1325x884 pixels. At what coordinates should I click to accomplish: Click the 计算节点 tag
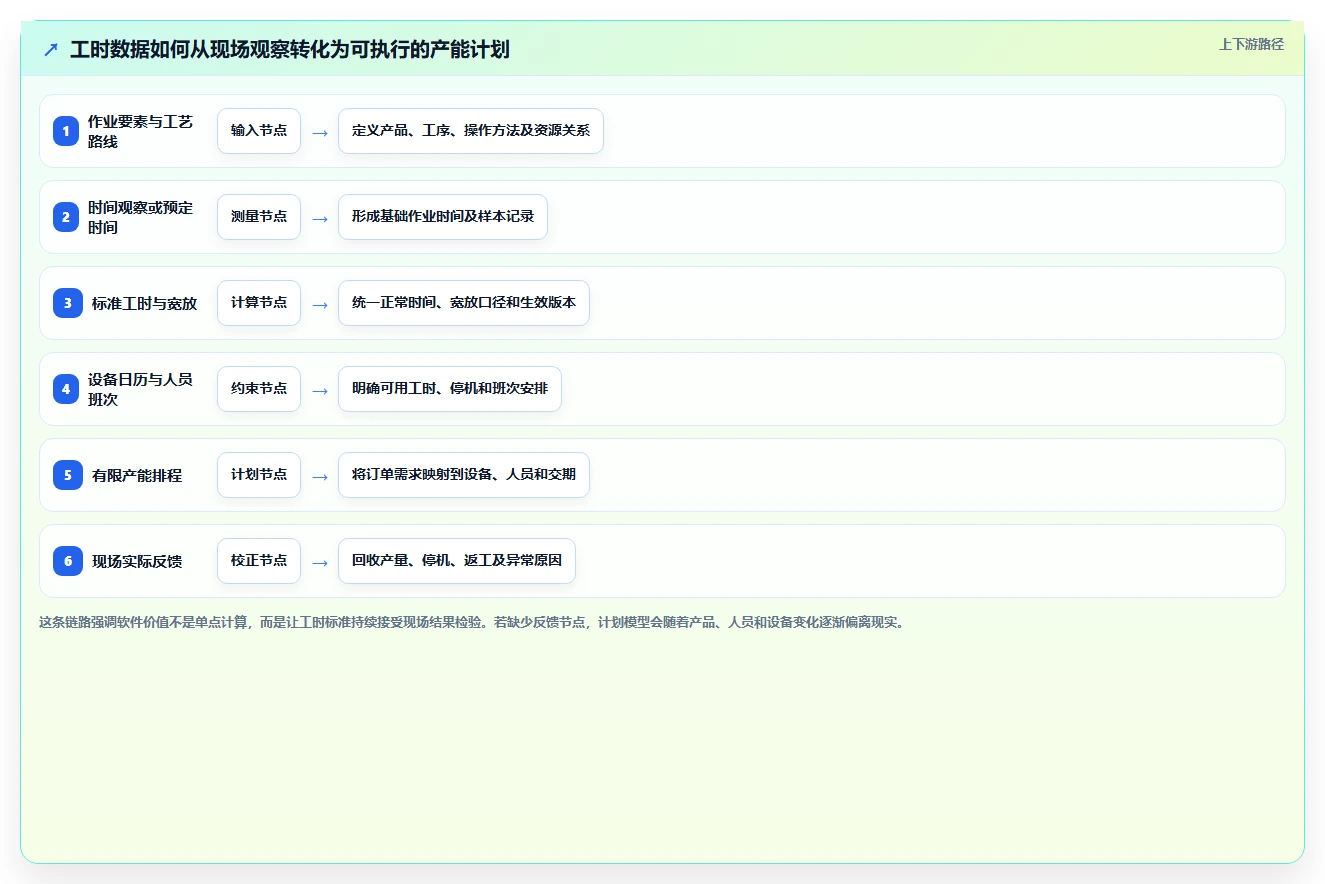259,303
